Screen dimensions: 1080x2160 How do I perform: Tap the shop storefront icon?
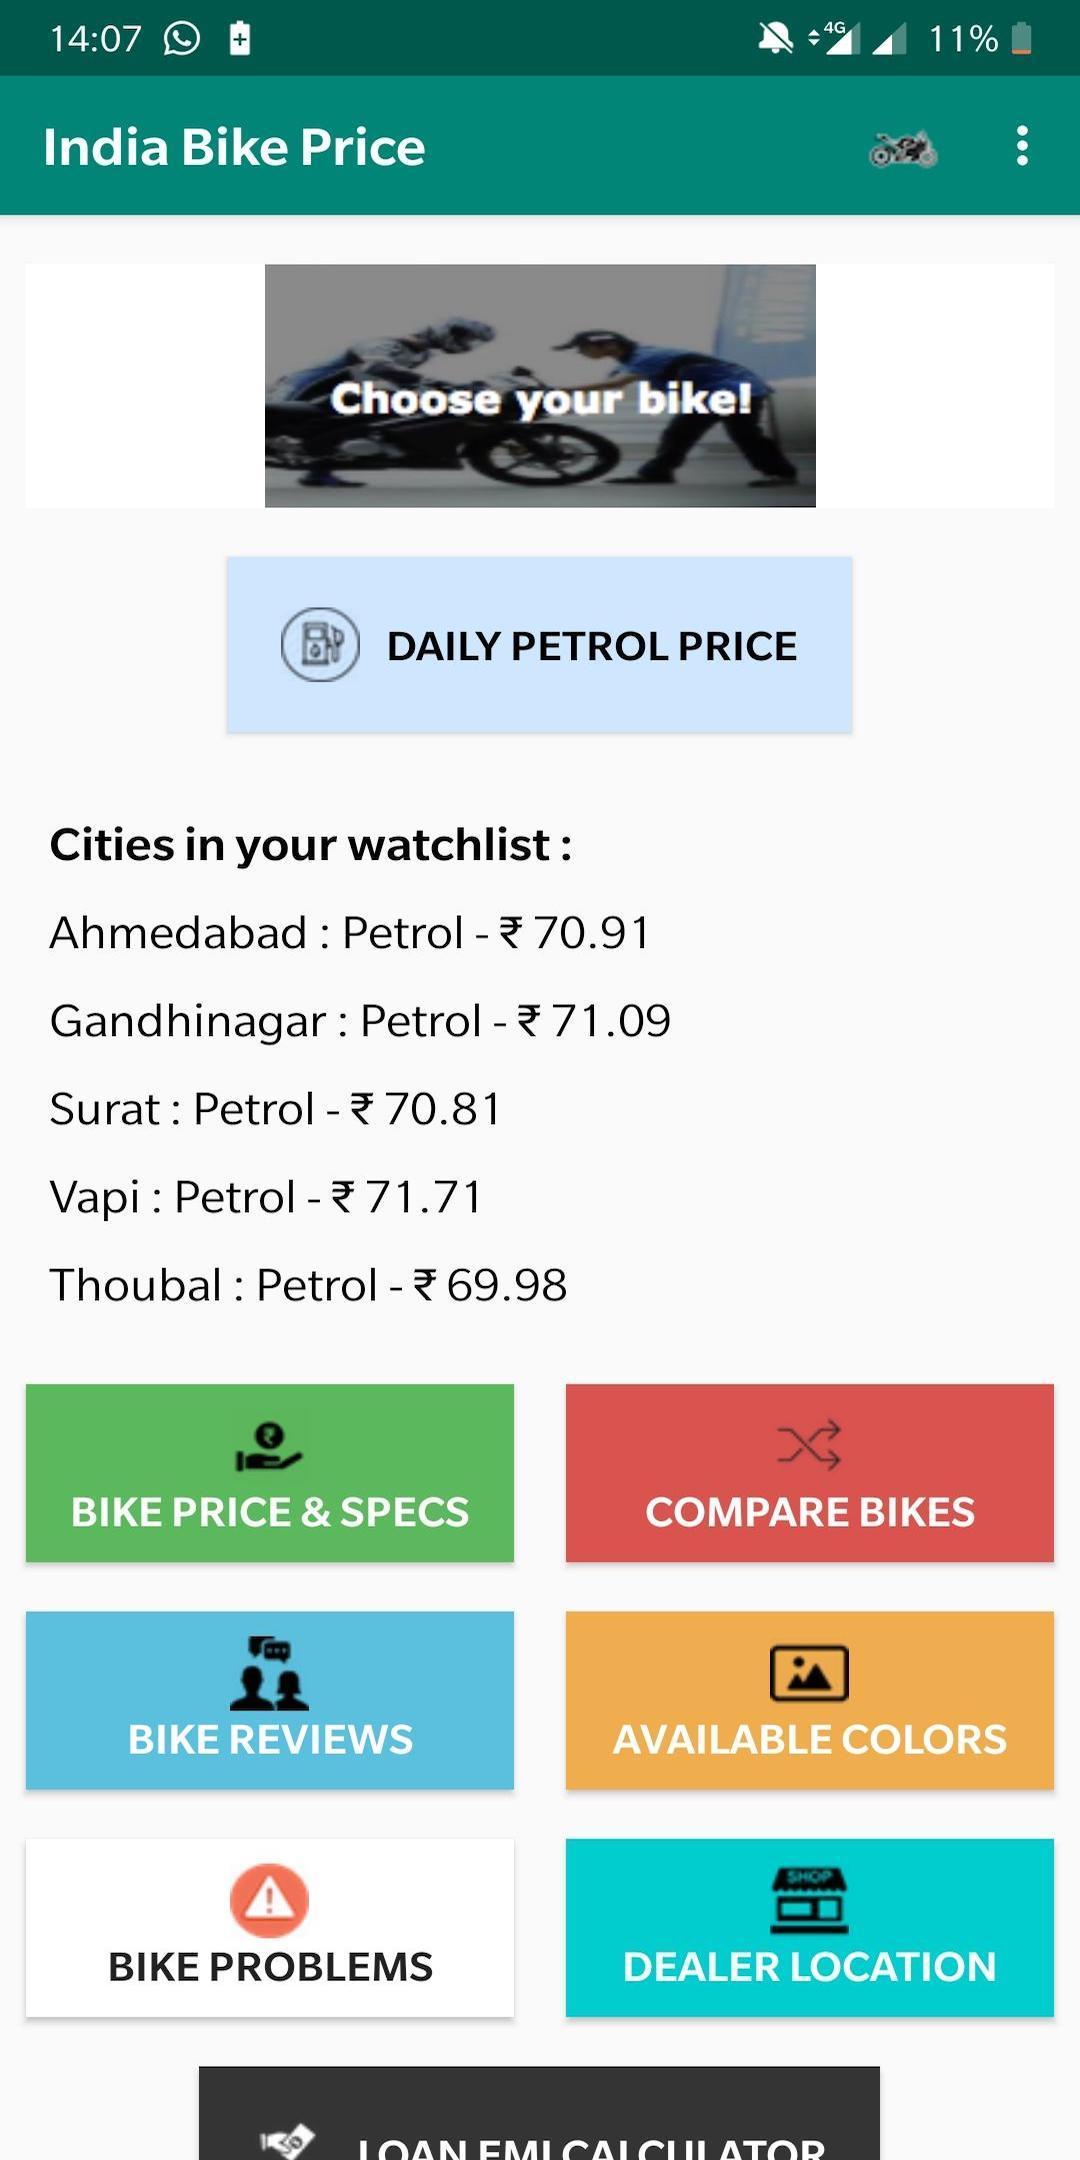pos(809,1900)
